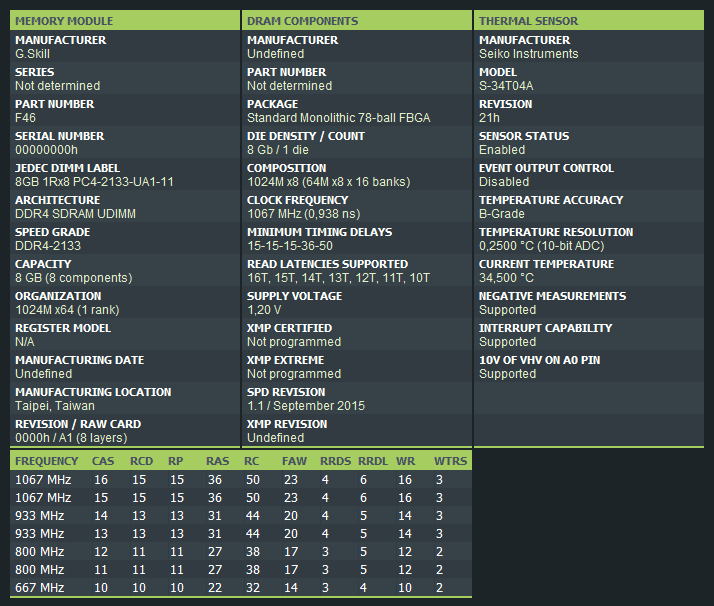Select RC value 32 in 667 MHz row
Image resolution: width=714 pixels, height=606 pixels.
[x=253, y=588]
